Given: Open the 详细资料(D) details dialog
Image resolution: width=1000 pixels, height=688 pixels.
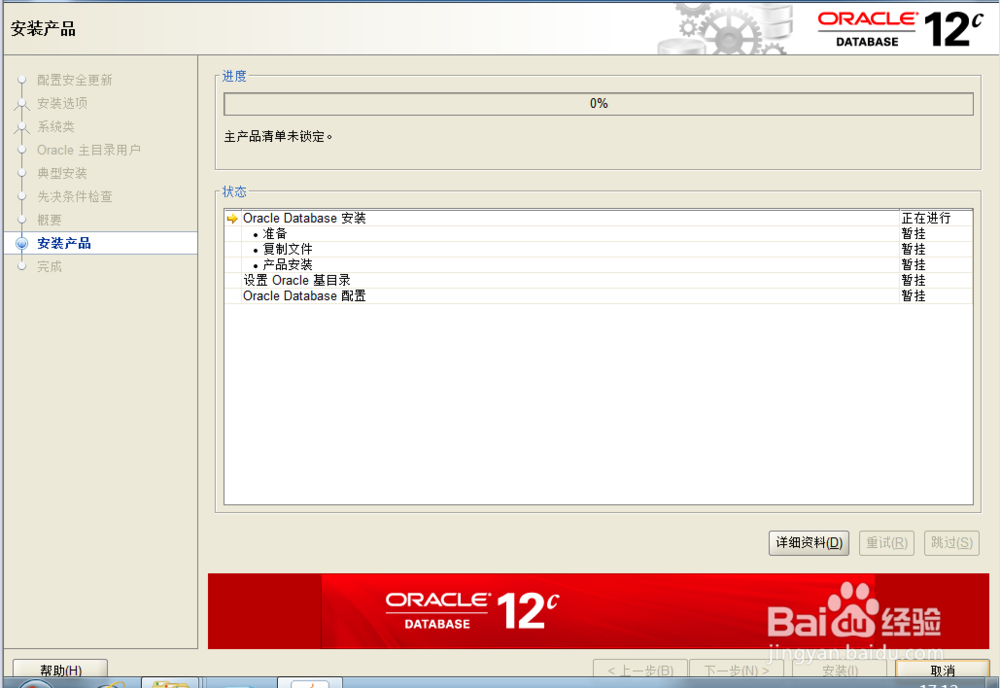Looking at the screenshot, I should pyautogui.click(x=808, y=543).
